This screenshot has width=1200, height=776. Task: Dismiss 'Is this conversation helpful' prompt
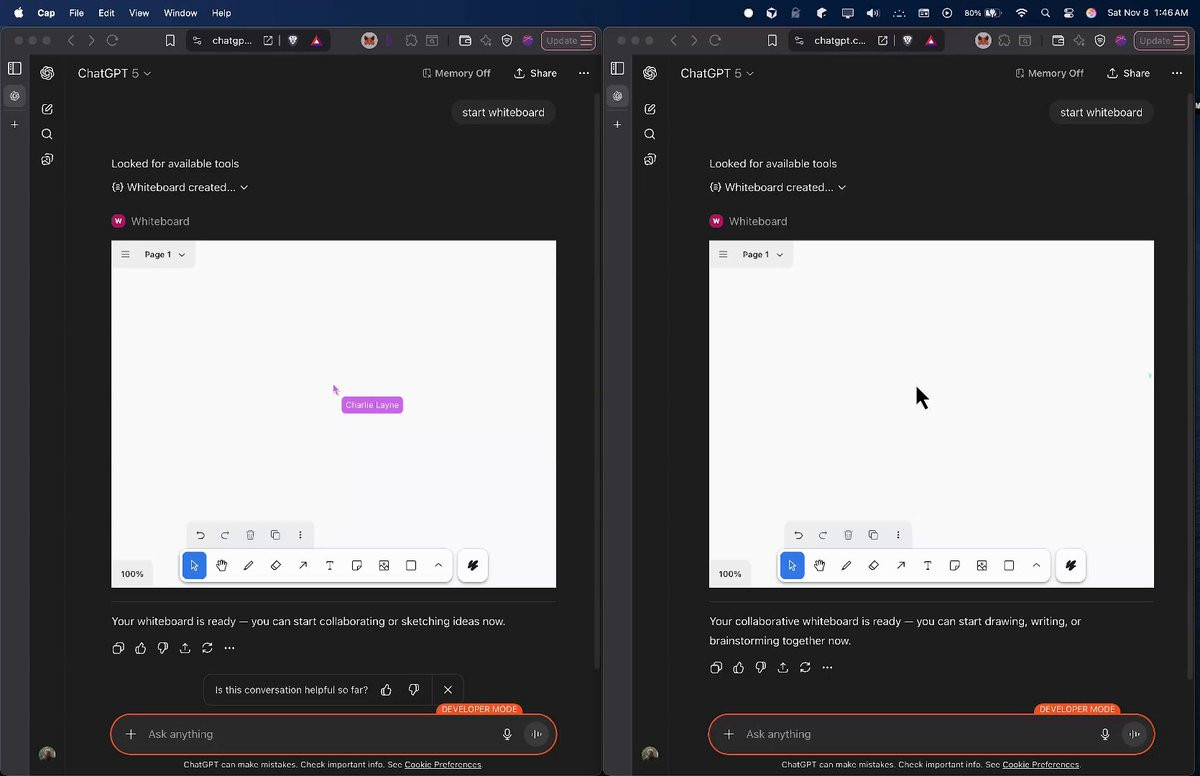pos(448,690)
